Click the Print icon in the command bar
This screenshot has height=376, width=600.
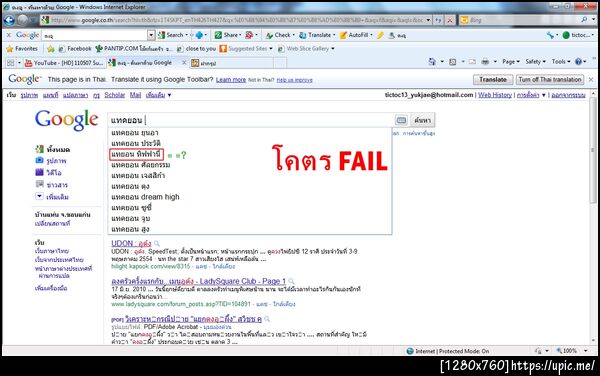tap(485, 62)
